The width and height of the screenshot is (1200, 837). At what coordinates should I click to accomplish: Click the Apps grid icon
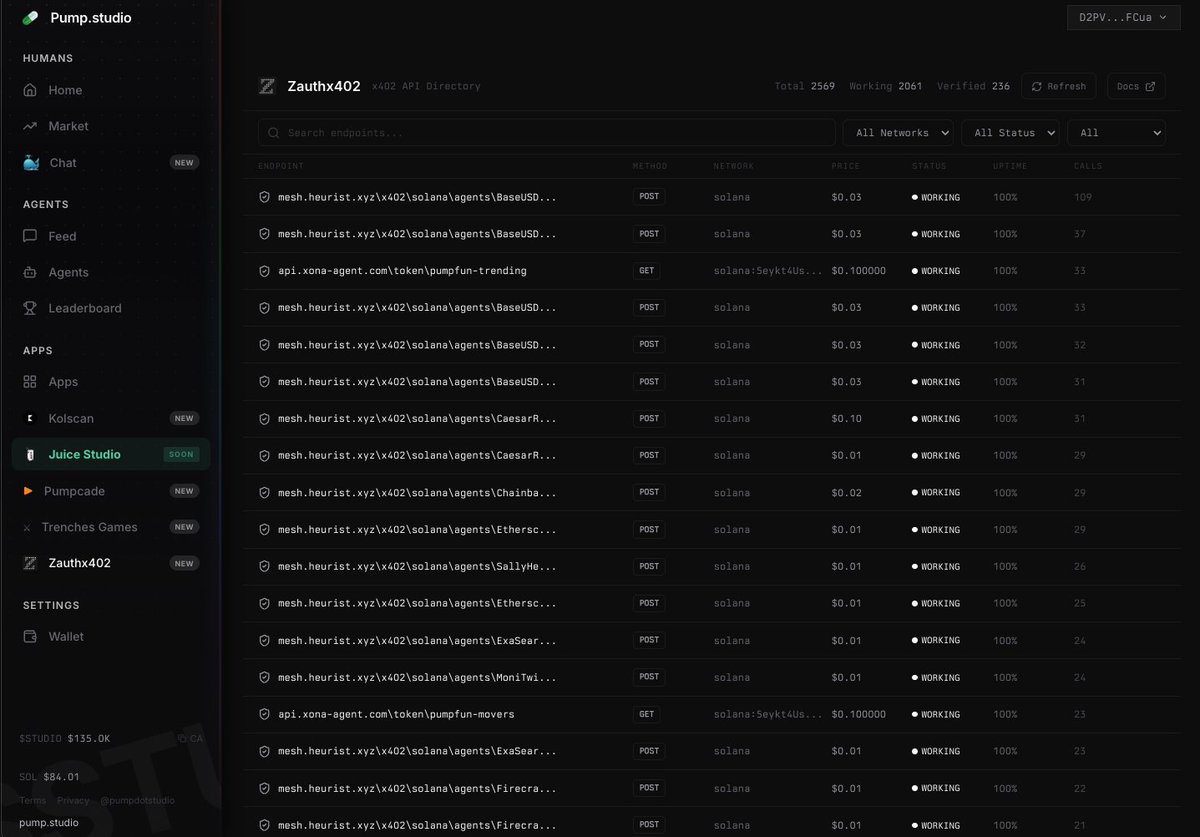[30, 382]
